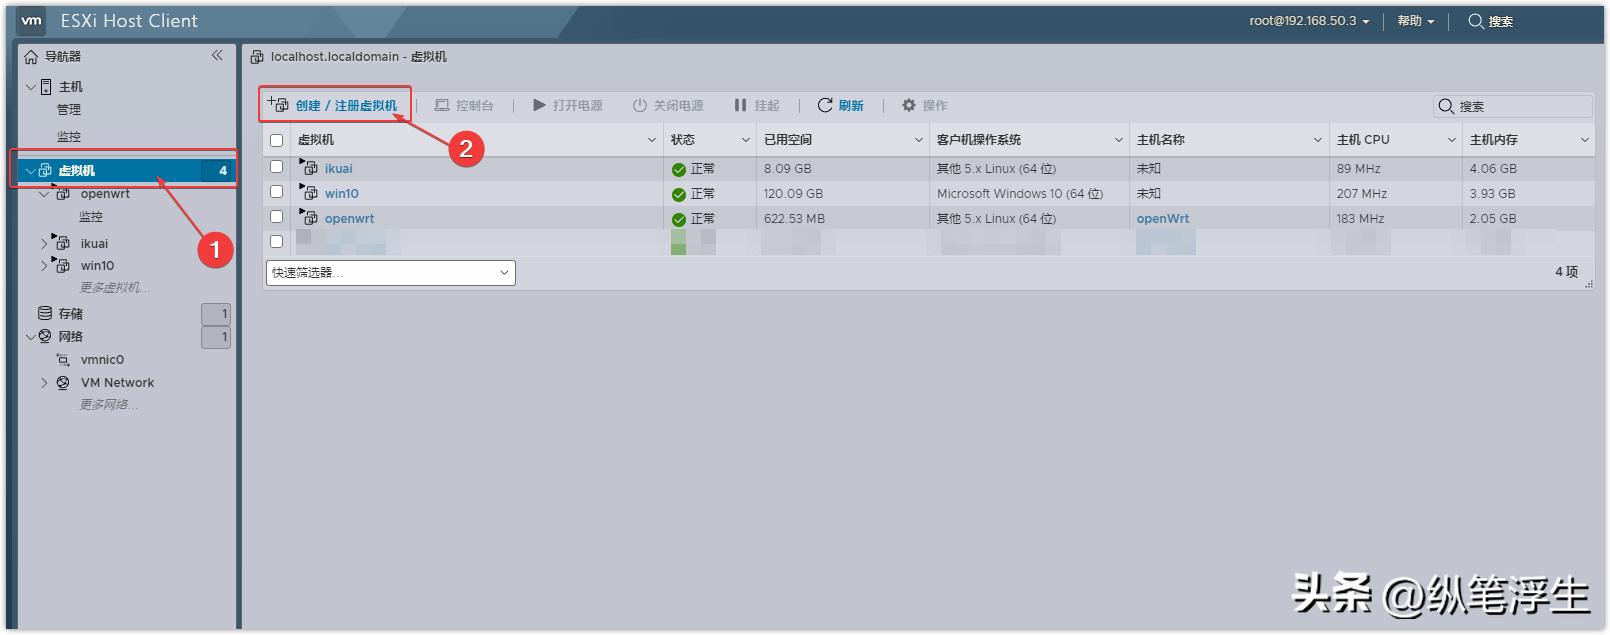The image size is (1610, 635).
Task: Collapse the navigator panel with double chevron
Action: [217, 56]
